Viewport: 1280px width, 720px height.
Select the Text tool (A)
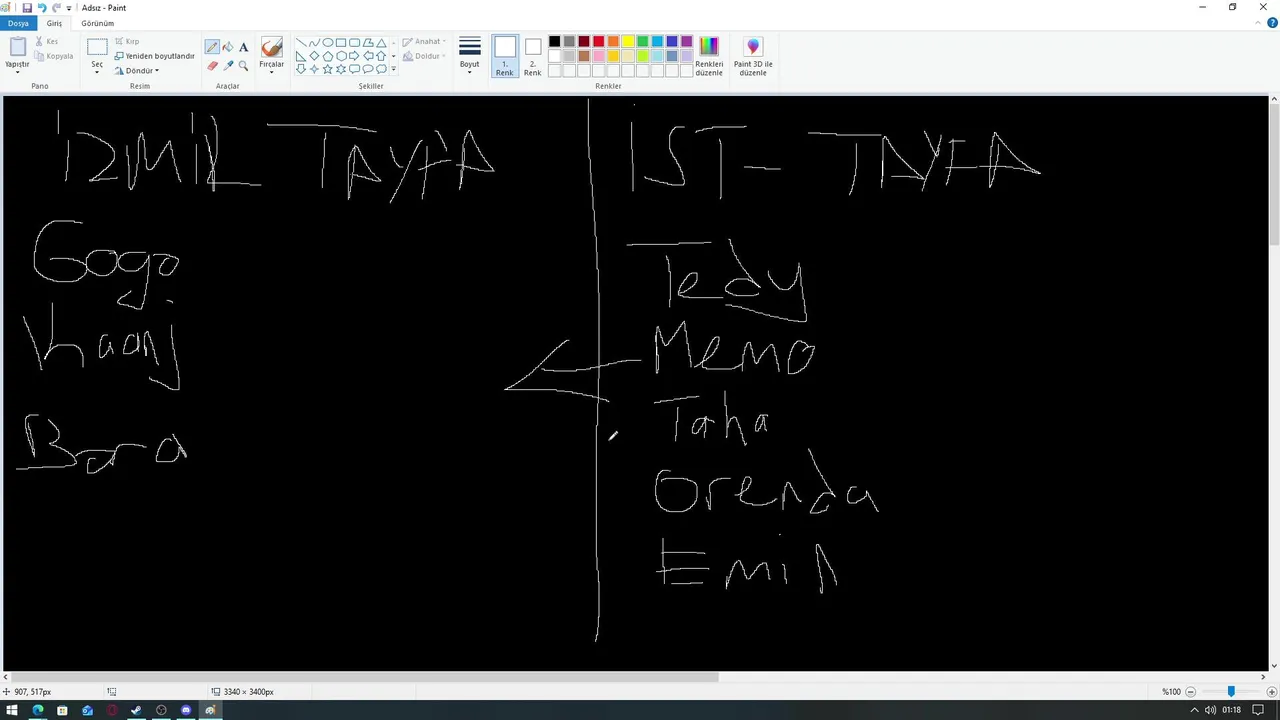pyautogui.click(x=243, y=47)
